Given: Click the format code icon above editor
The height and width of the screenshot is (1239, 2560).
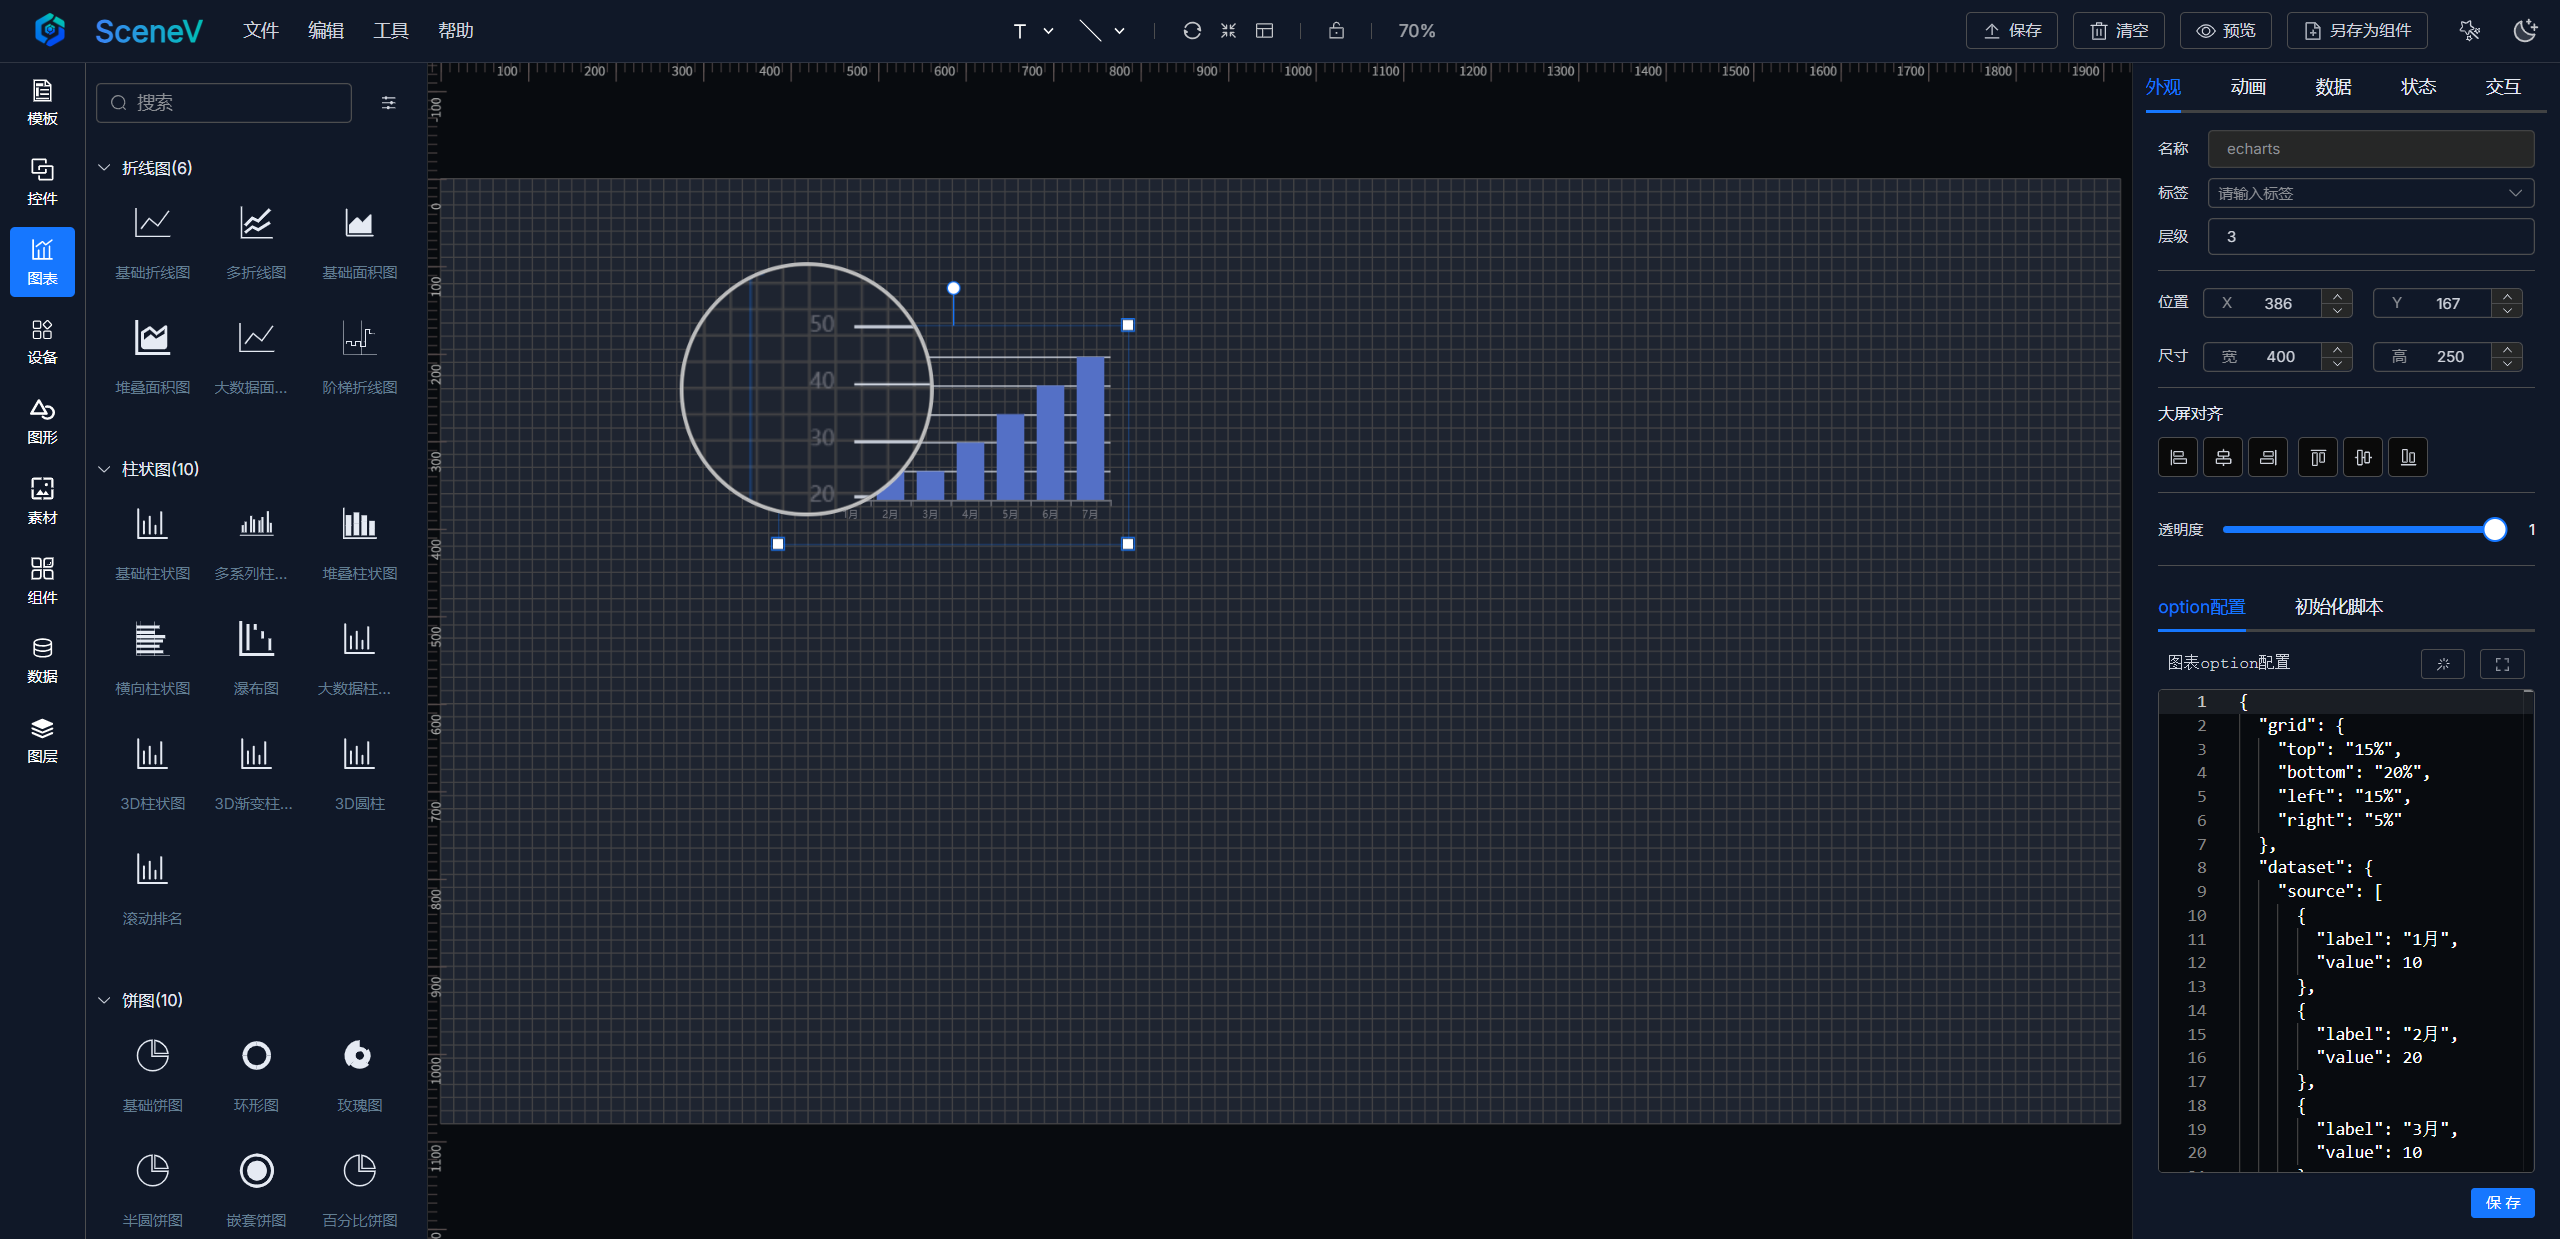Looking at the screenshot, I should (x=2443, y=664).
